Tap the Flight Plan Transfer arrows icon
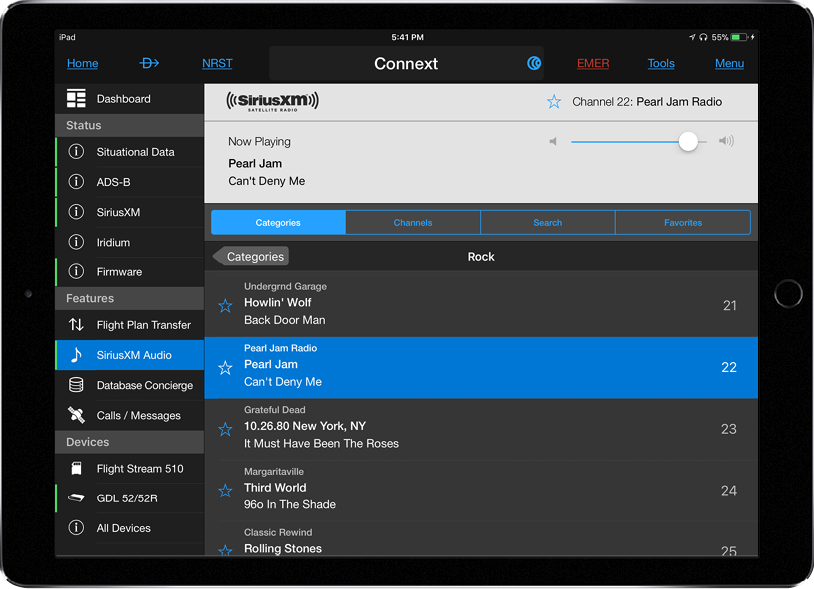 [76, 325]
